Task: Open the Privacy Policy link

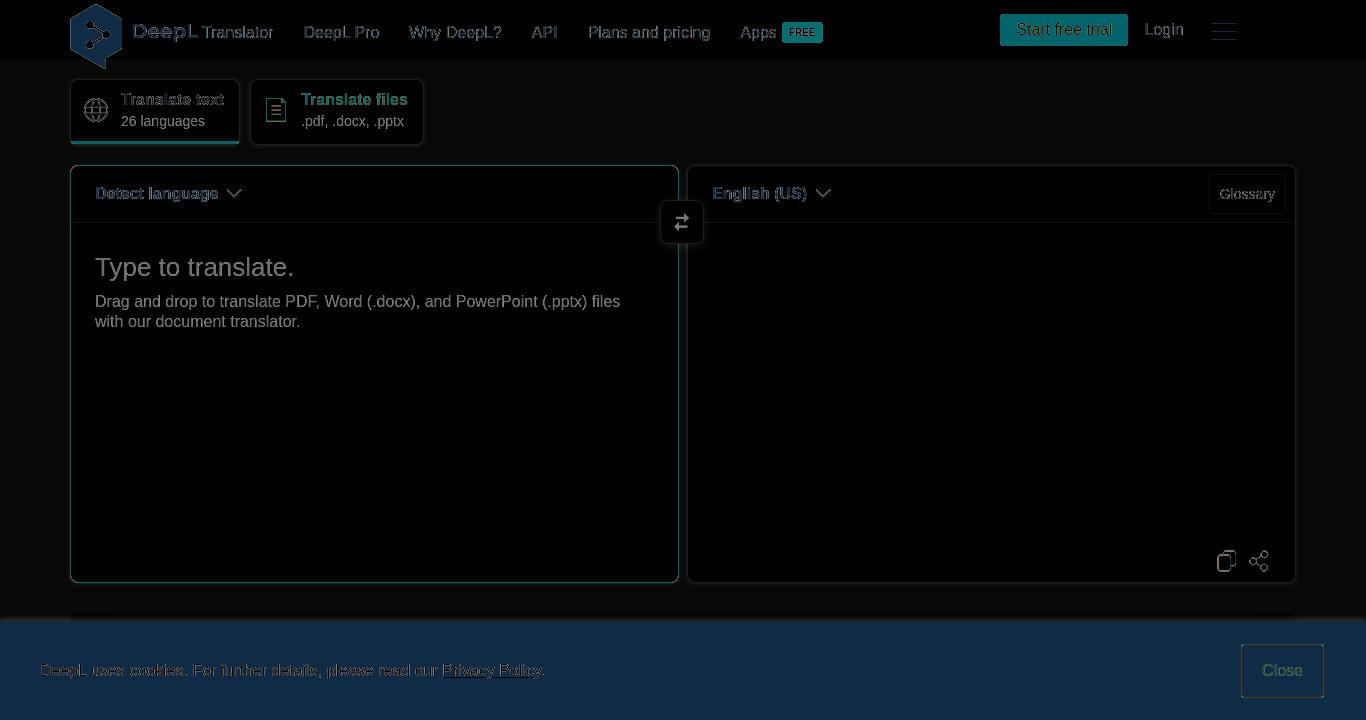Action: (x=491, y=670)
